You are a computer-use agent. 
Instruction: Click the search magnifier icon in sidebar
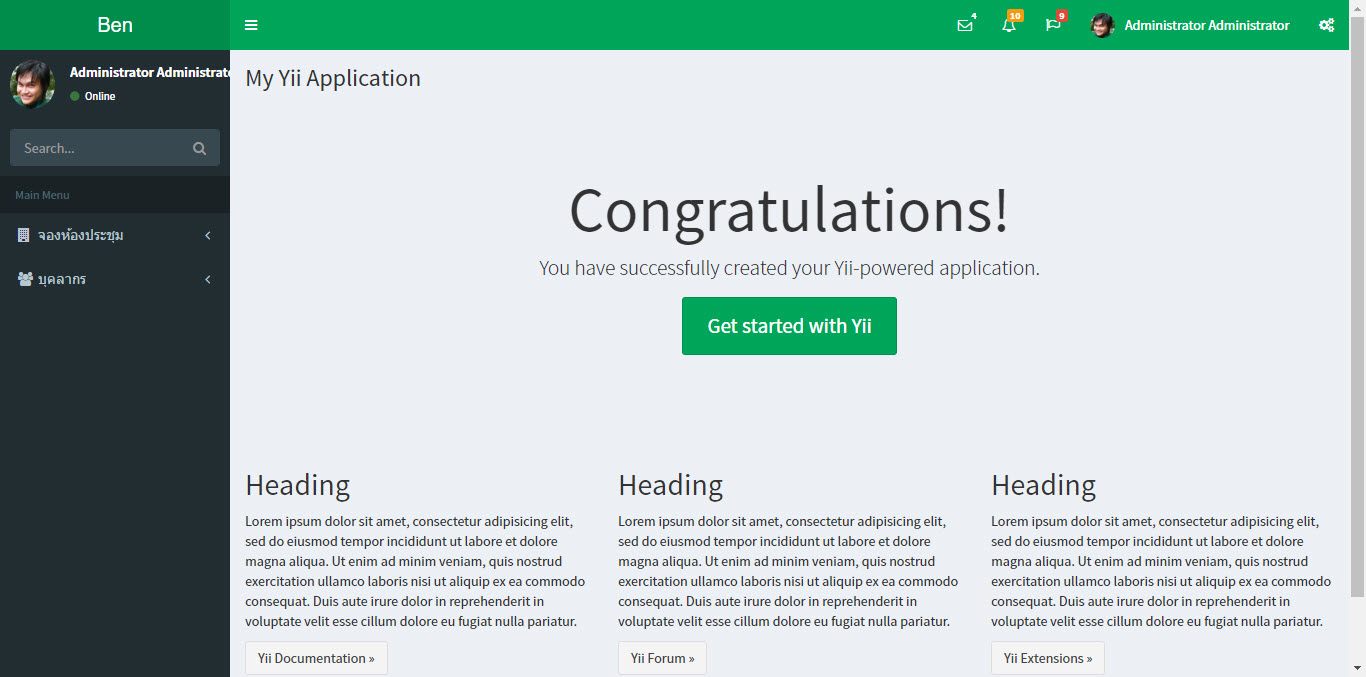(199, 148)
